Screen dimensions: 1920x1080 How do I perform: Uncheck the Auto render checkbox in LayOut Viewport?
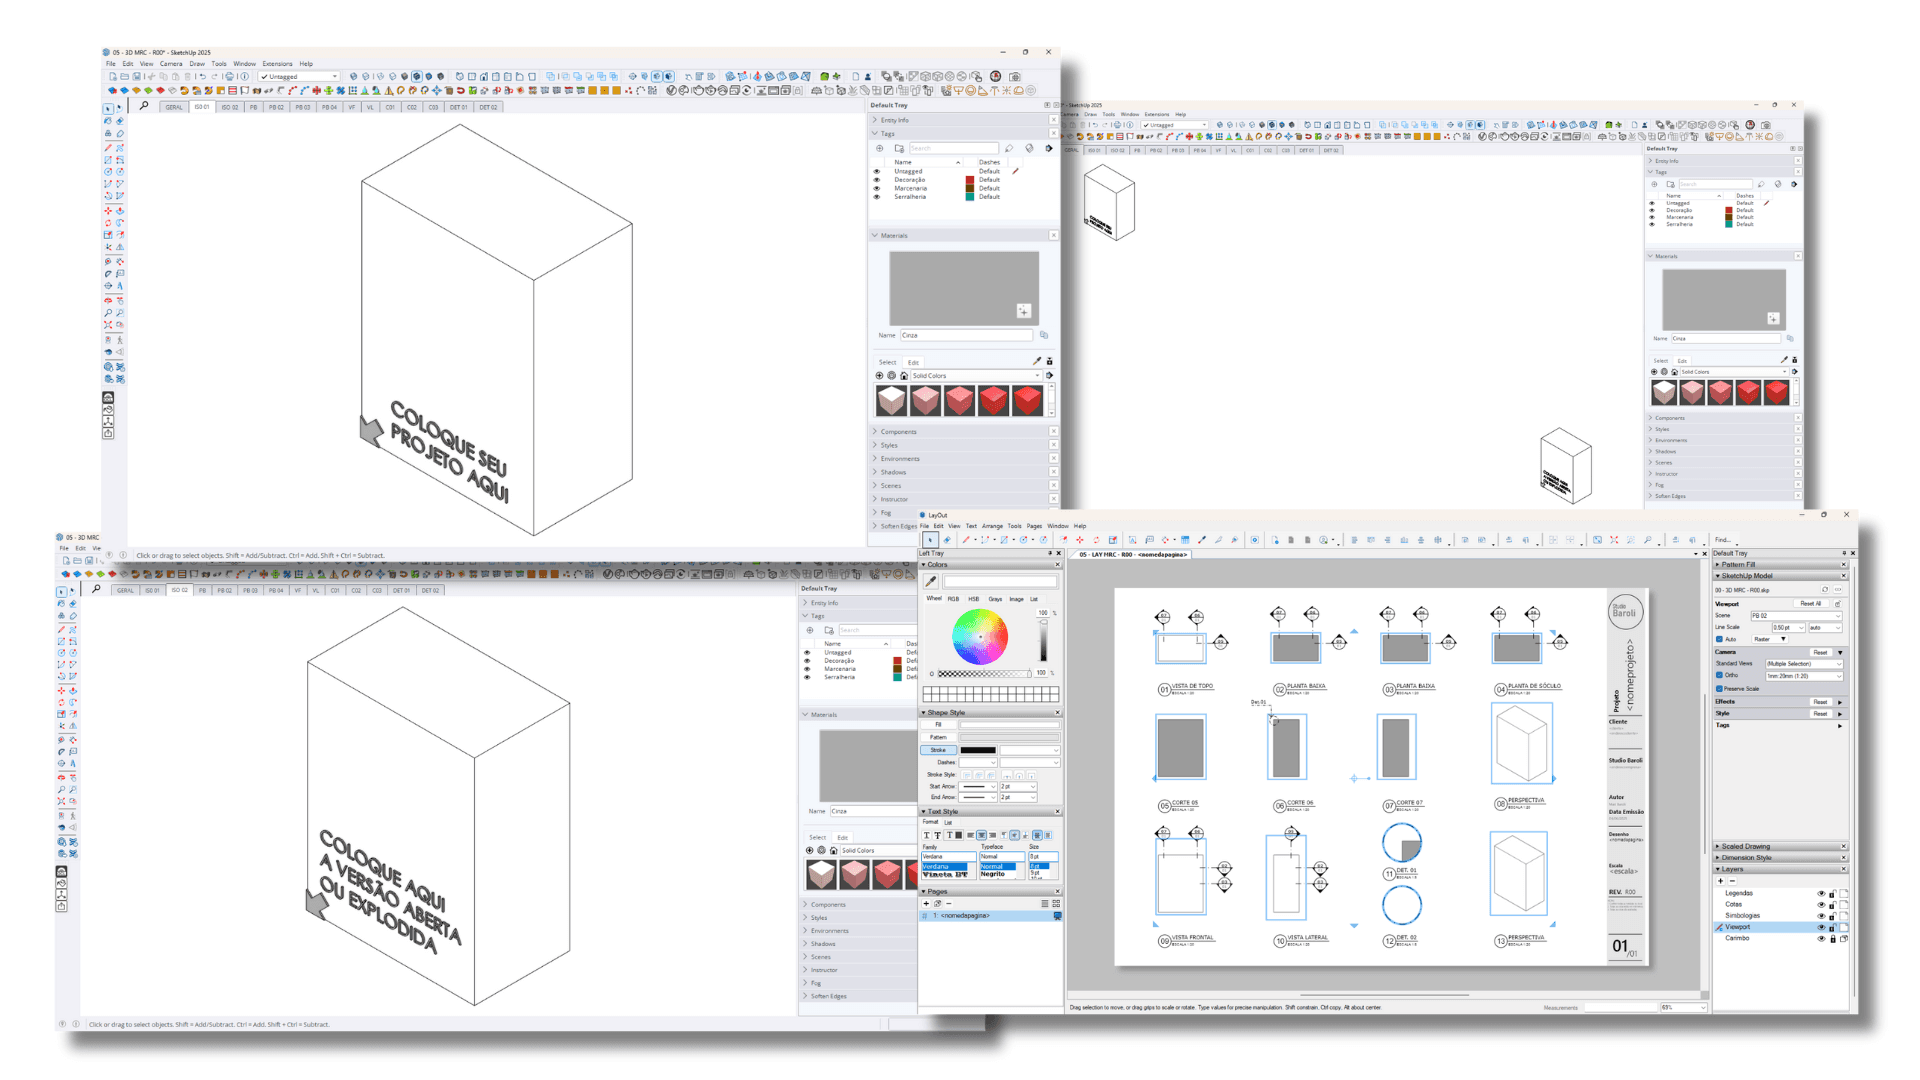click(1720, 639)
